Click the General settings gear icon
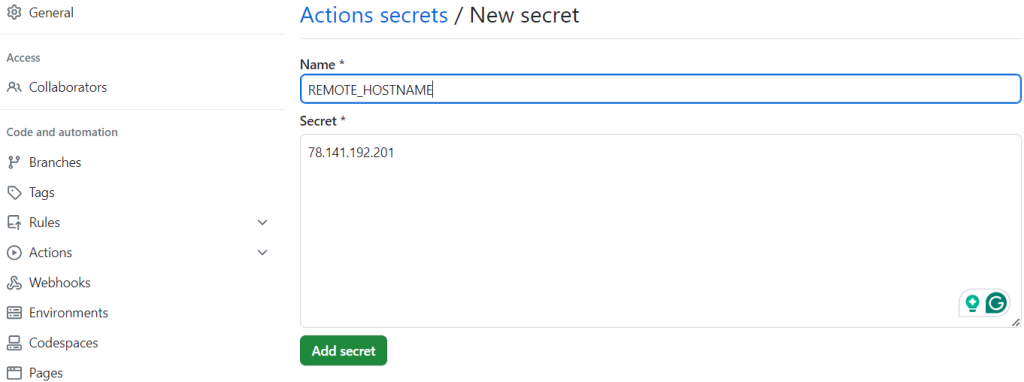 pos(14,12)
